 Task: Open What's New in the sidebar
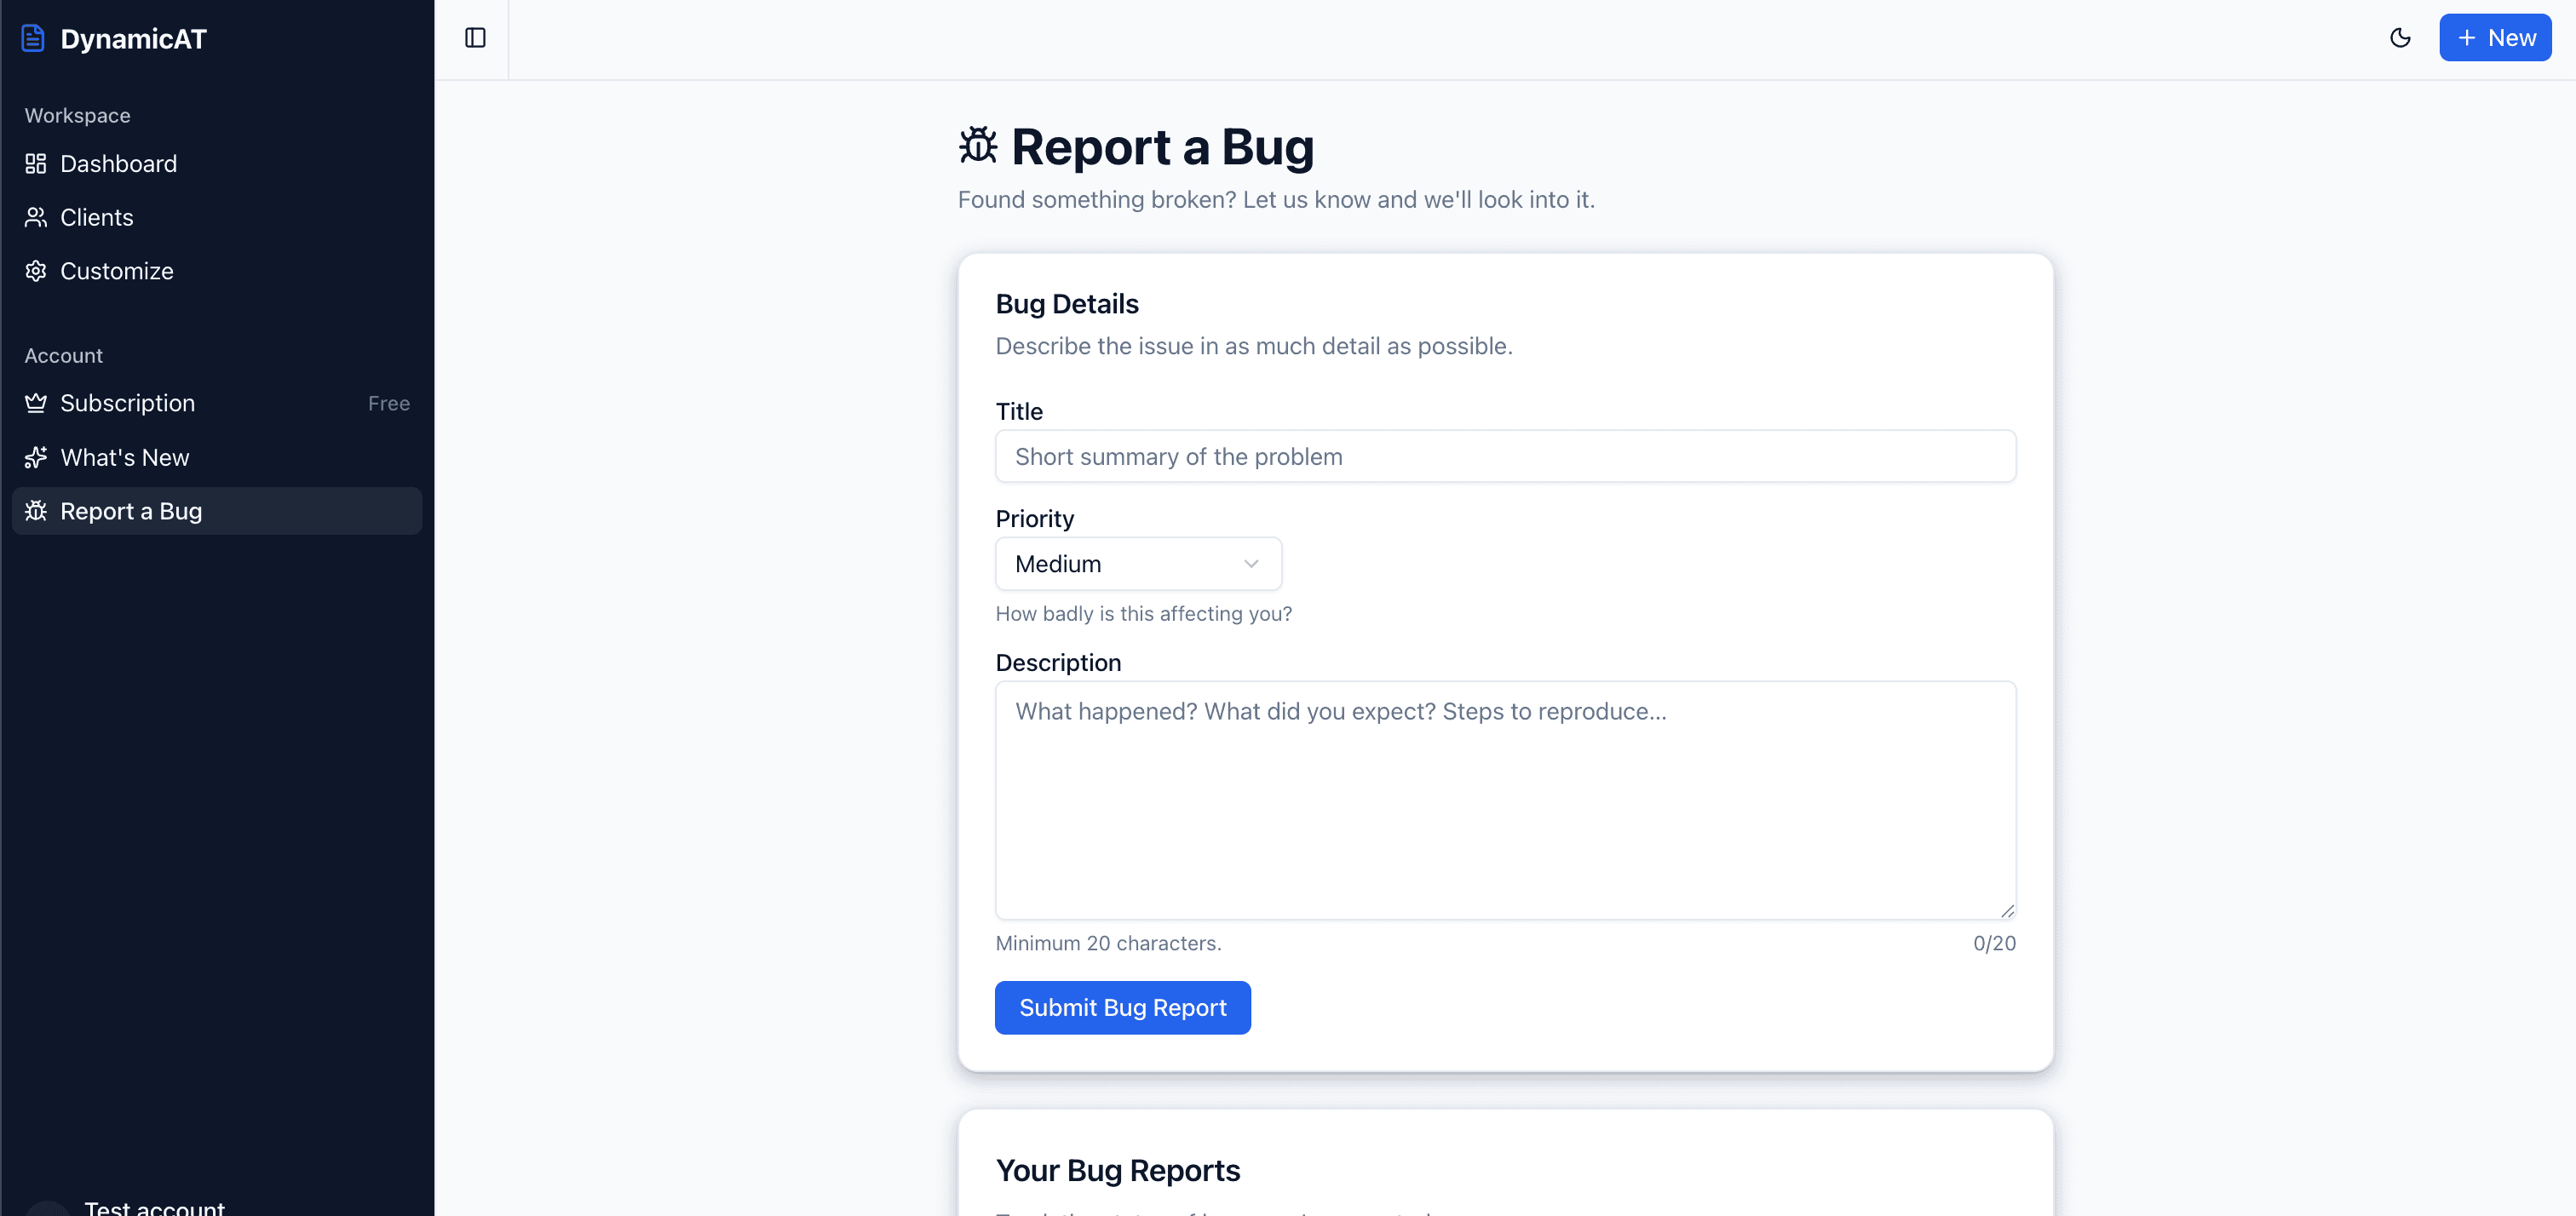point(217,457)
